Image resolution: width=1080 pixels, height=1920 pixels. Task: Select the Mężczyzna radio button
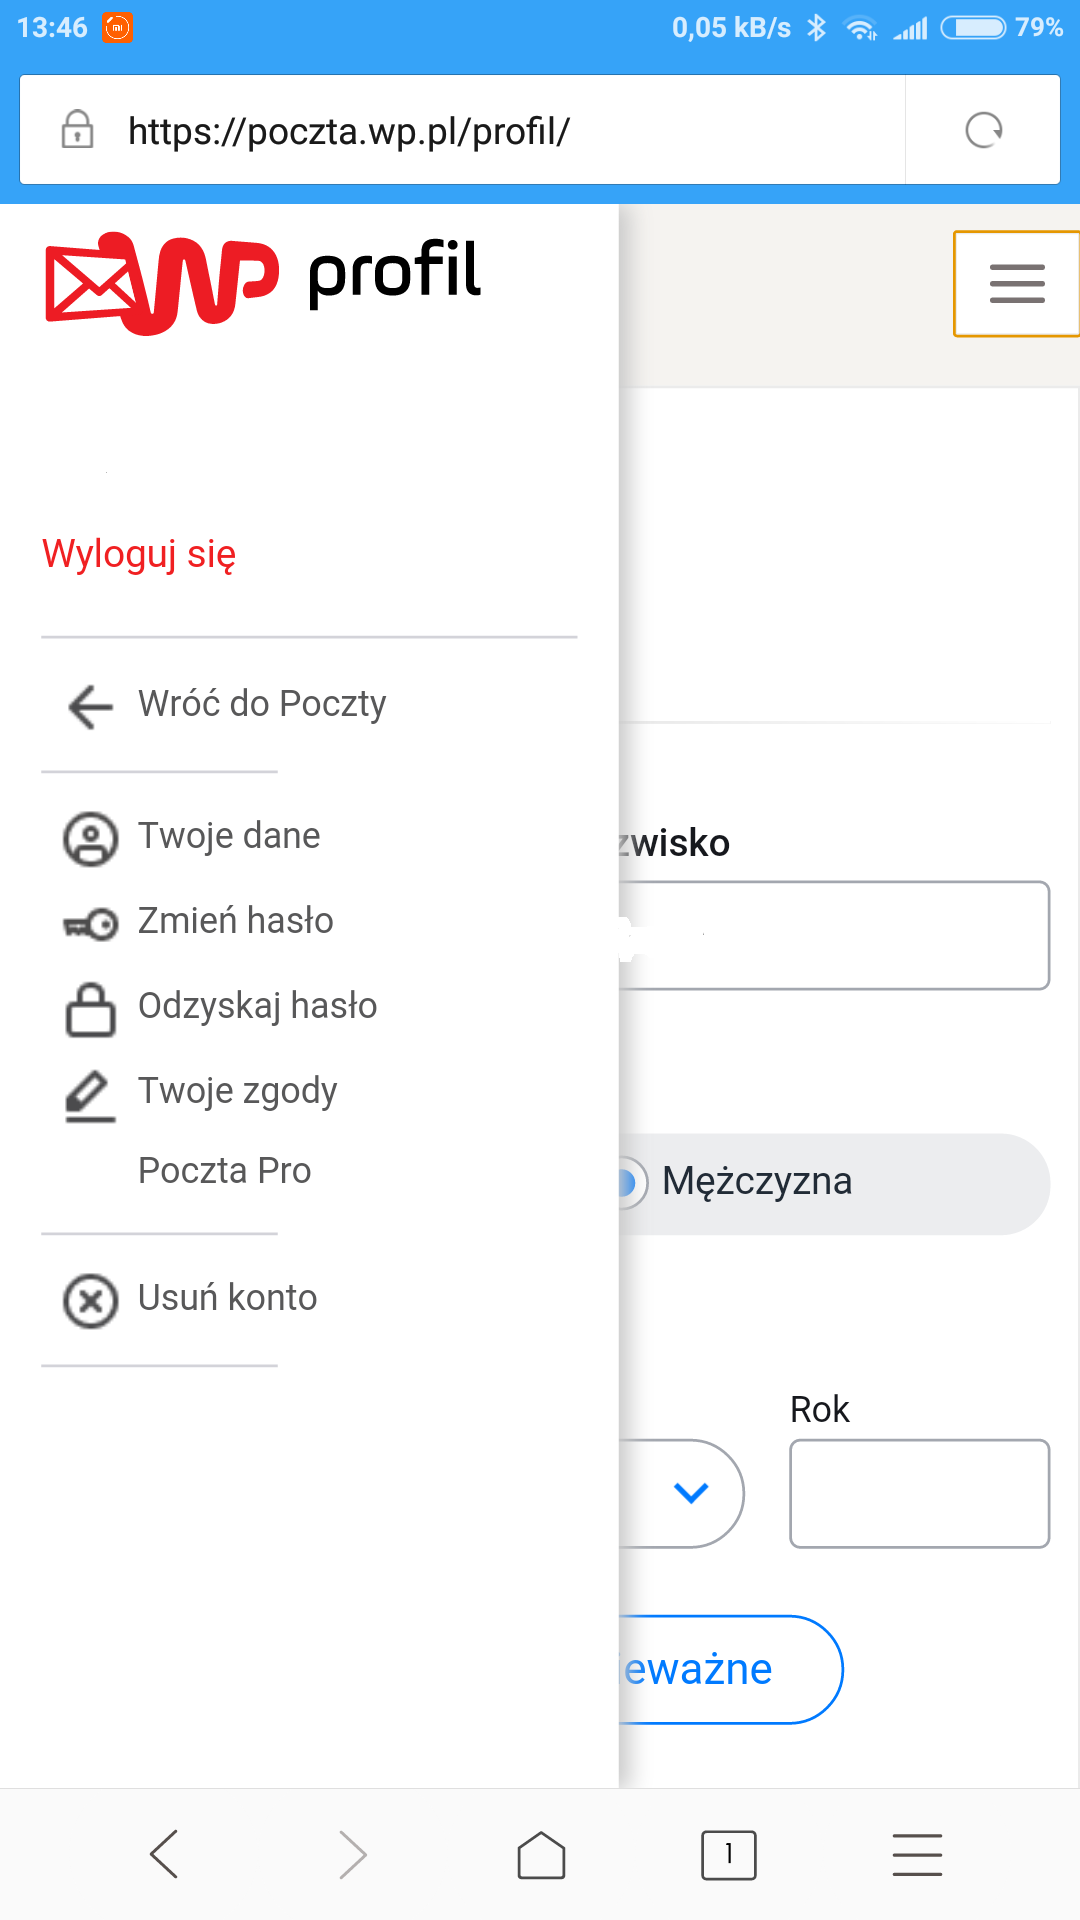(x=628, y=1183)
